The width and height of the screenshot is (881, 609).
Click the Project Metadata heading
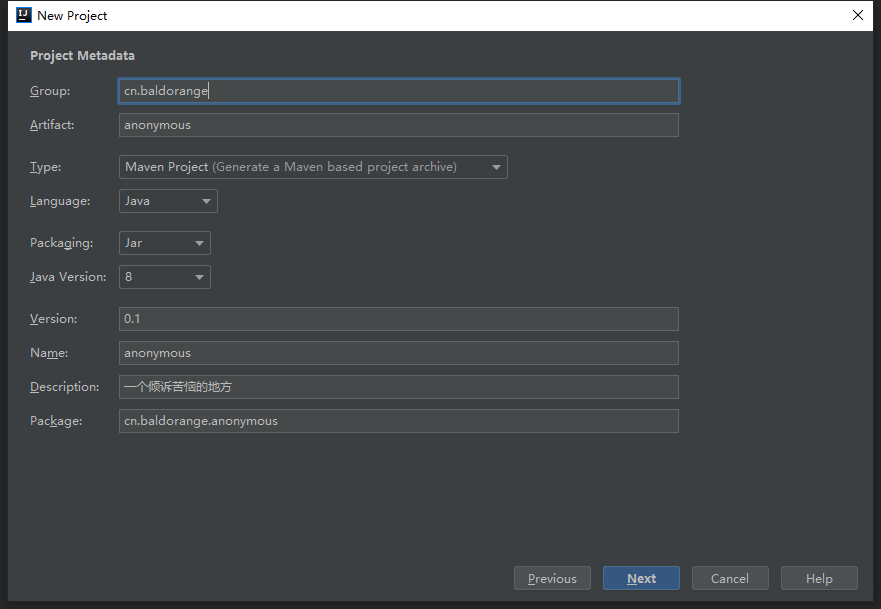point(83,56)
